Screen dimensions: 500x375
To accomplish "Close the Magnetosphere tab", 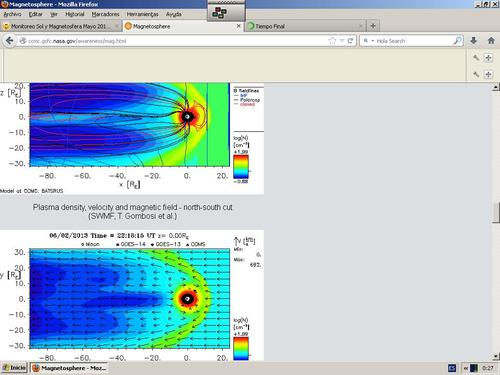I will [x=239, y=26].
